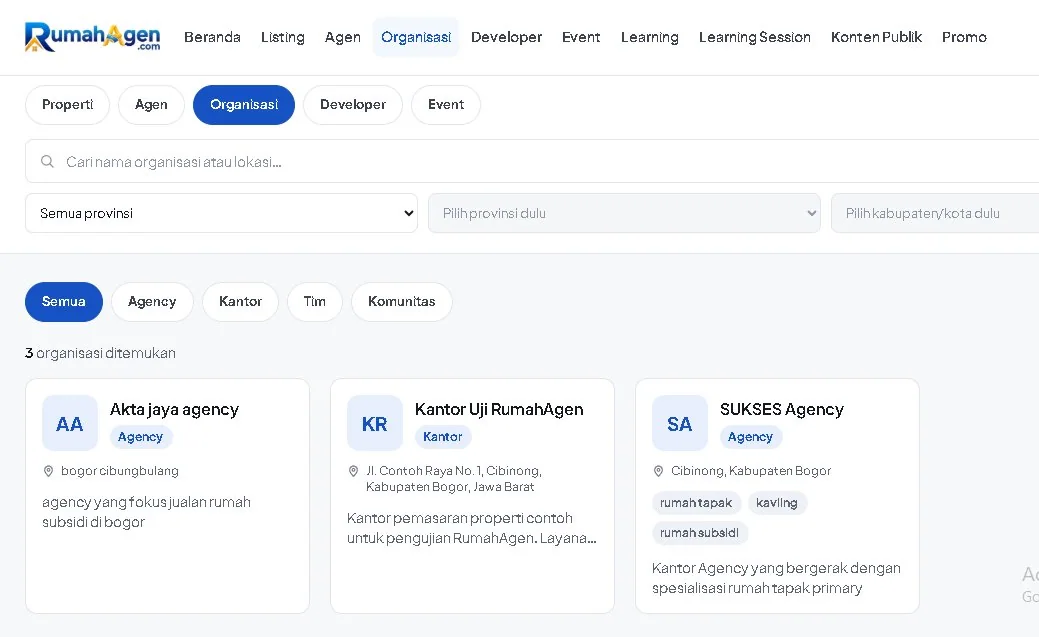
Task: Open Event in the top navigation bar
Action: point(581,37)
